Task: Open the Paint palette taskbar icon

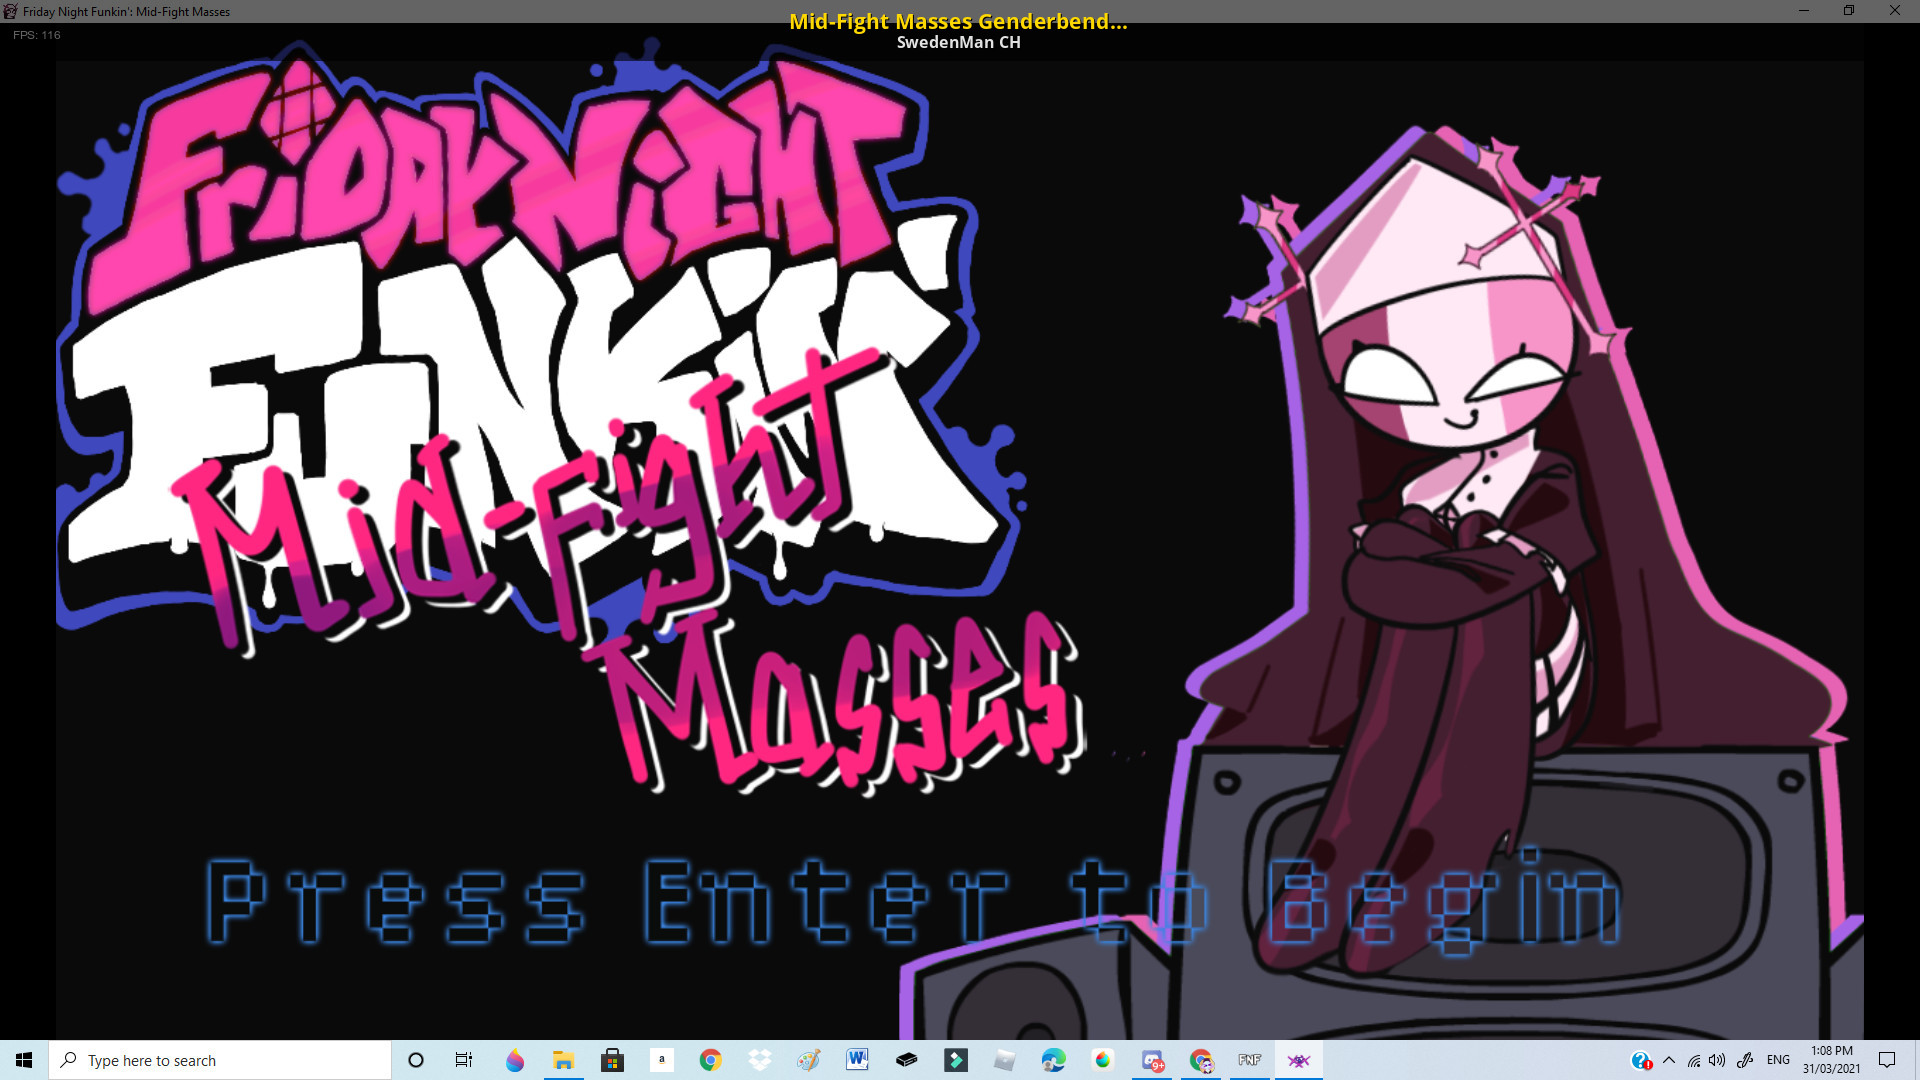Action: (808, 1060)
